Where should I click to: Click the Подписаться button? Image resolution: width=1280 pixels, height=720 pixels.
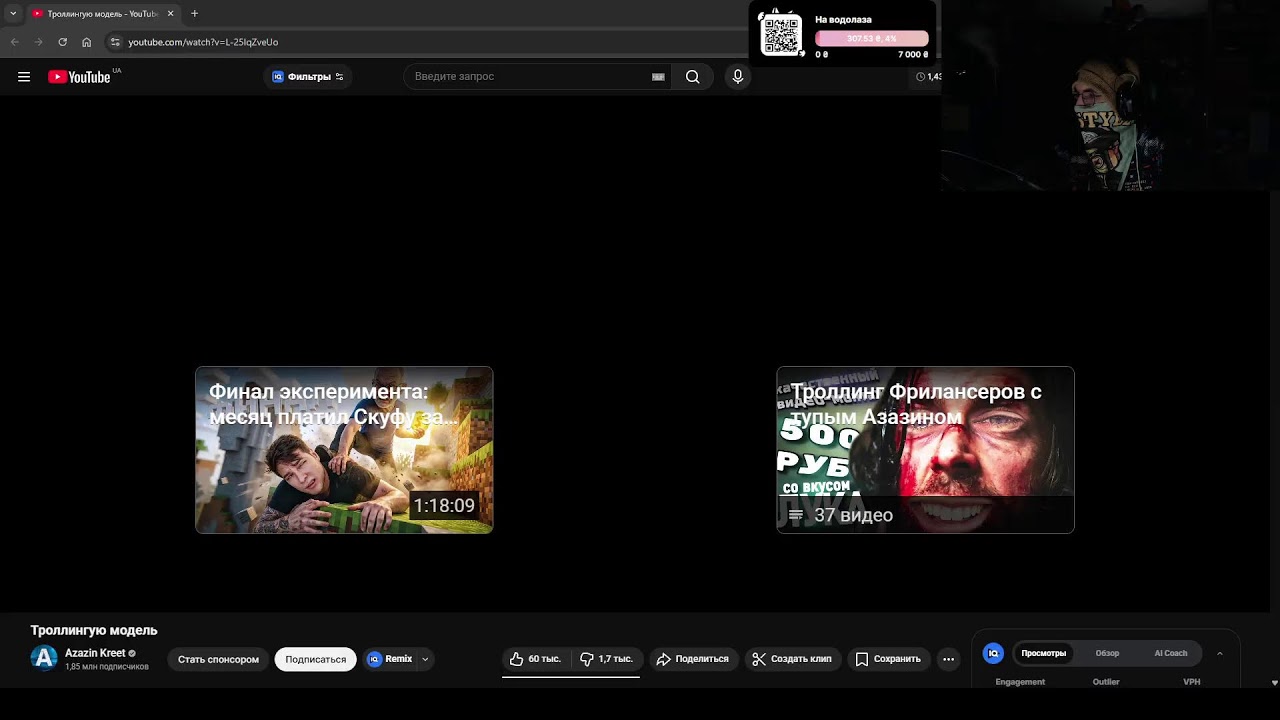[315, 659]
